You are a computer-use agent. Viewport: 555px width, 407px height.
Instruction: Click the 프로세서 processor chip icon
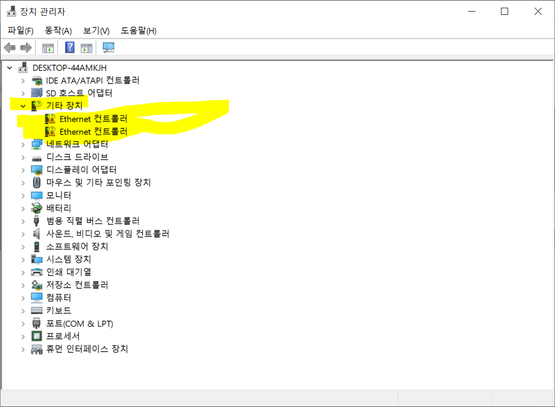36,336
